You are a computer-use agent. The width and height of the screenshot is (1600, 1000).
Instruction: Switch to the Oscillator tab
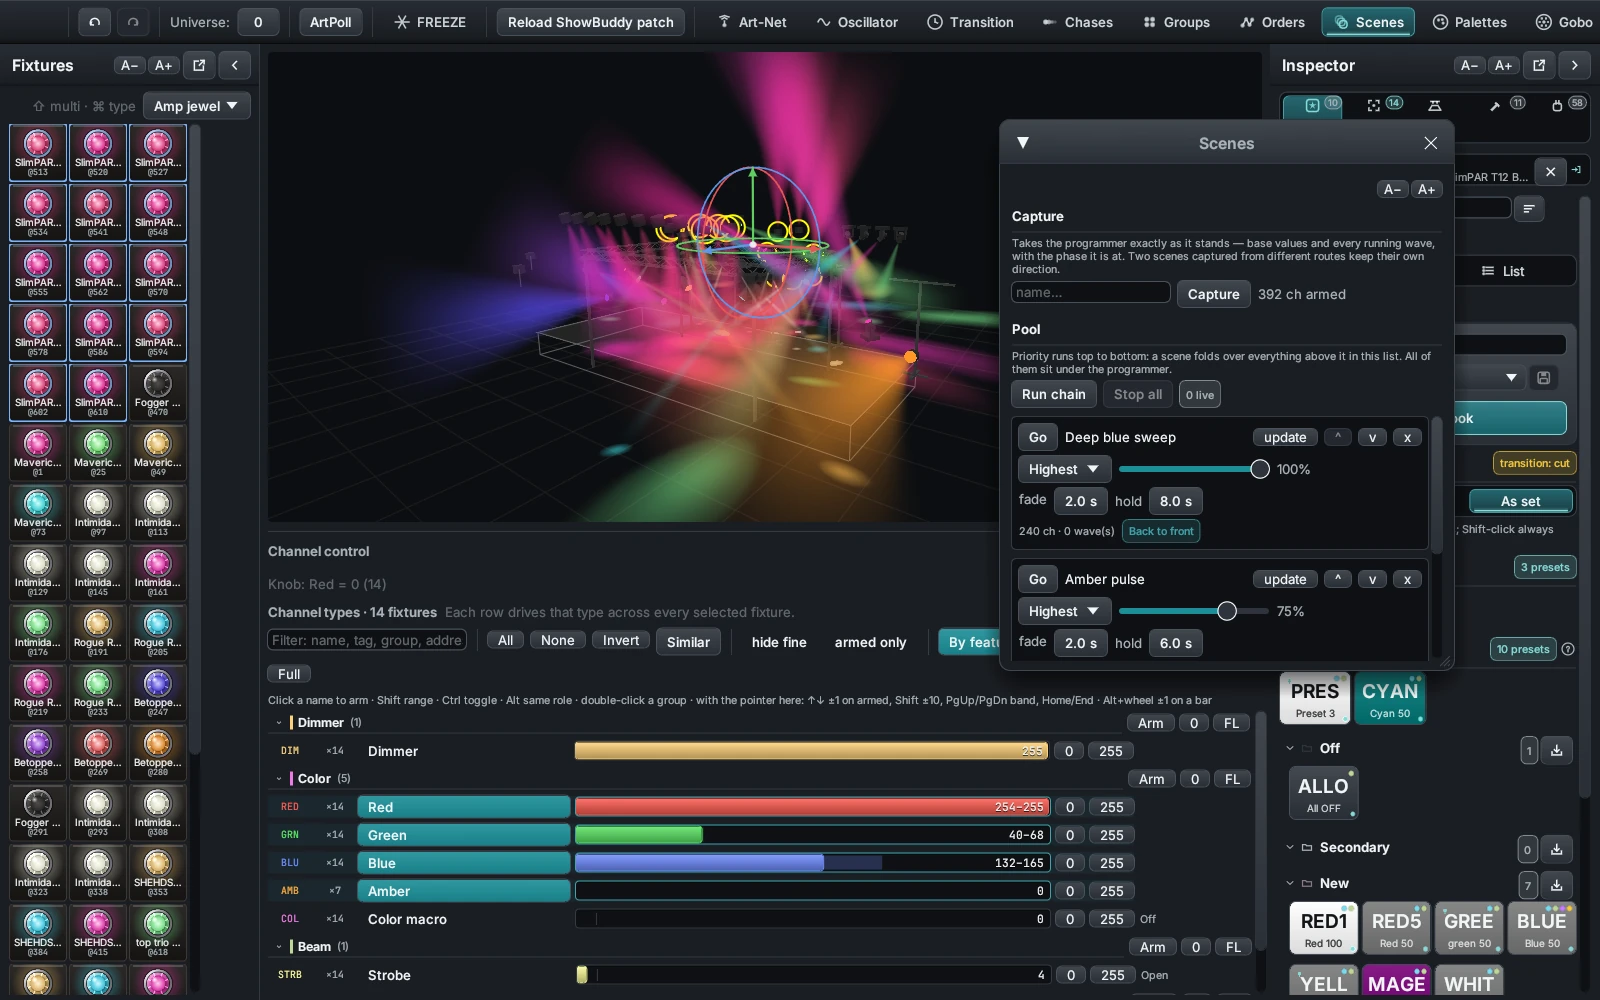tap(857, 22)
